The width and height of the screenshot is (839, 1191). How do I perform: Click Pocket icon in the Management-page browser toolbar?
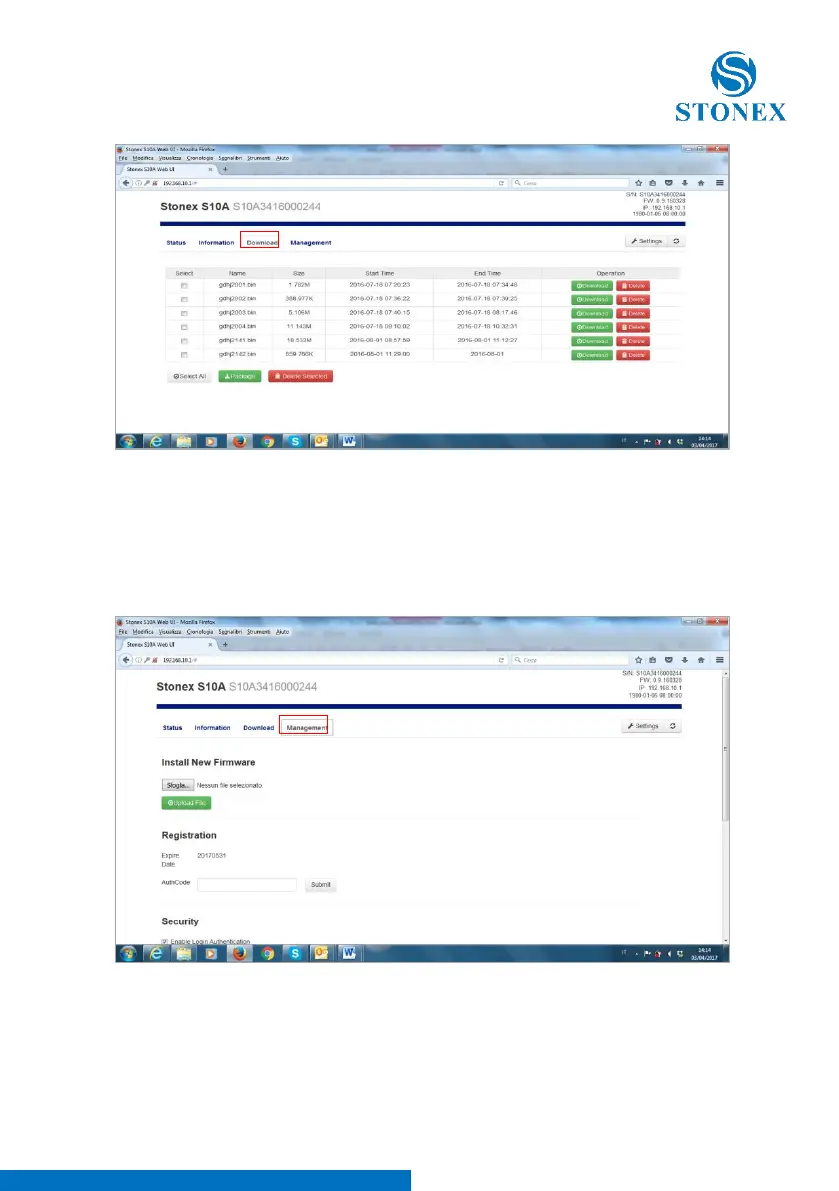[668, 660]
